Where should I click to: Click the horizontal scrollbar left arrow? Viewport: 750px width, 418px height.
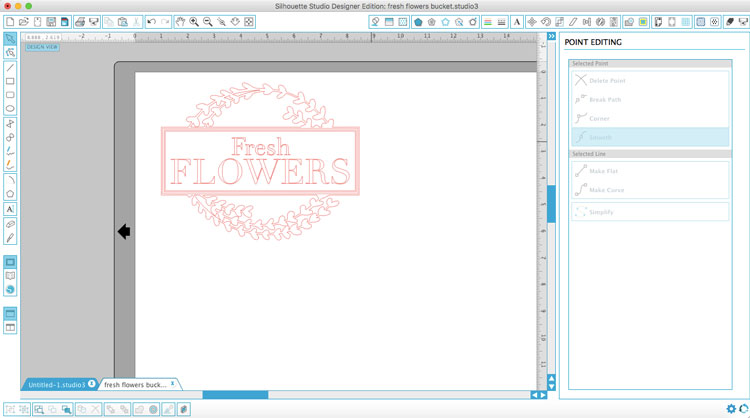[x=535, y=395]
